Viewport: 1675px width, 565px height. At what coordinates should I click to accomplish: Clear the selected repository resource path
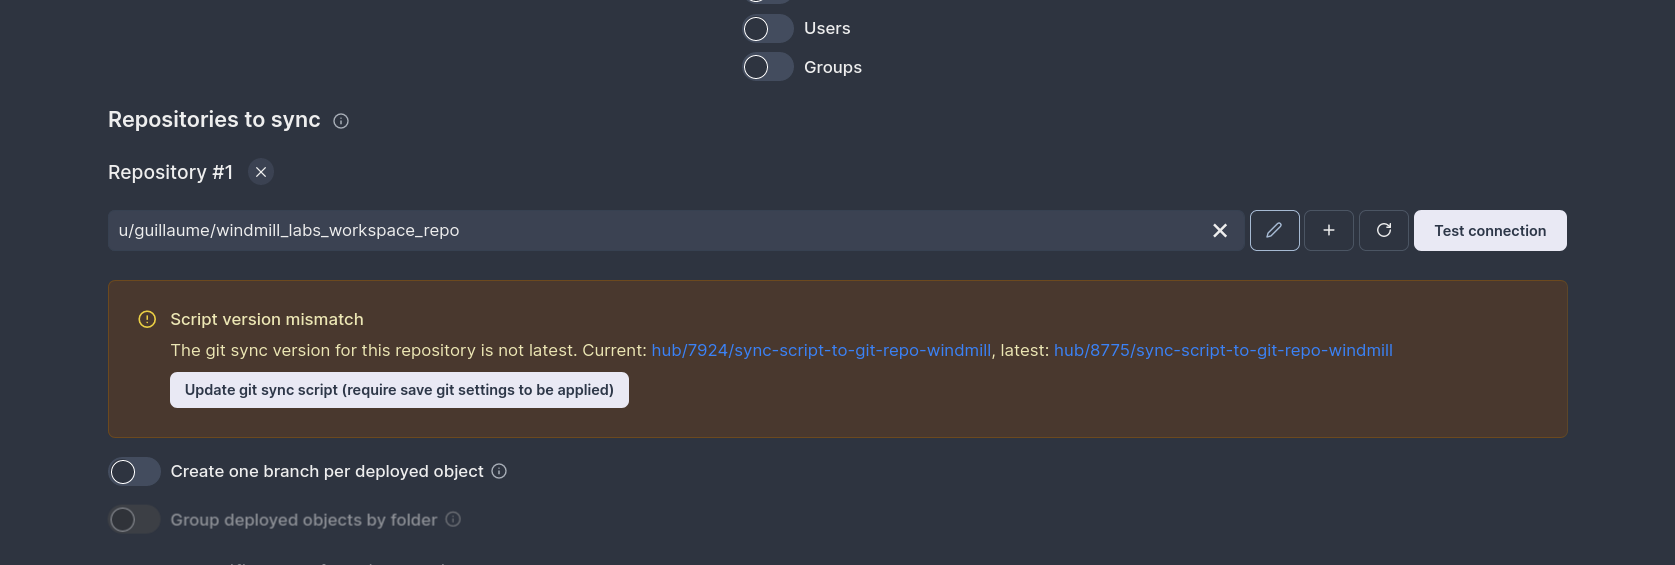pyautogui.click(x=1220, y=231)
